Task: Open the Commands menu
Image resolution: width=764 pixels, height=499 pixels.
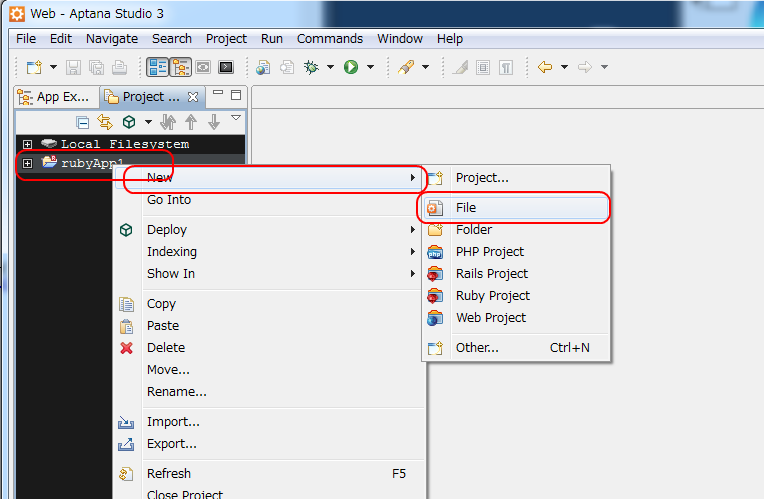Action: click(330, 38)
